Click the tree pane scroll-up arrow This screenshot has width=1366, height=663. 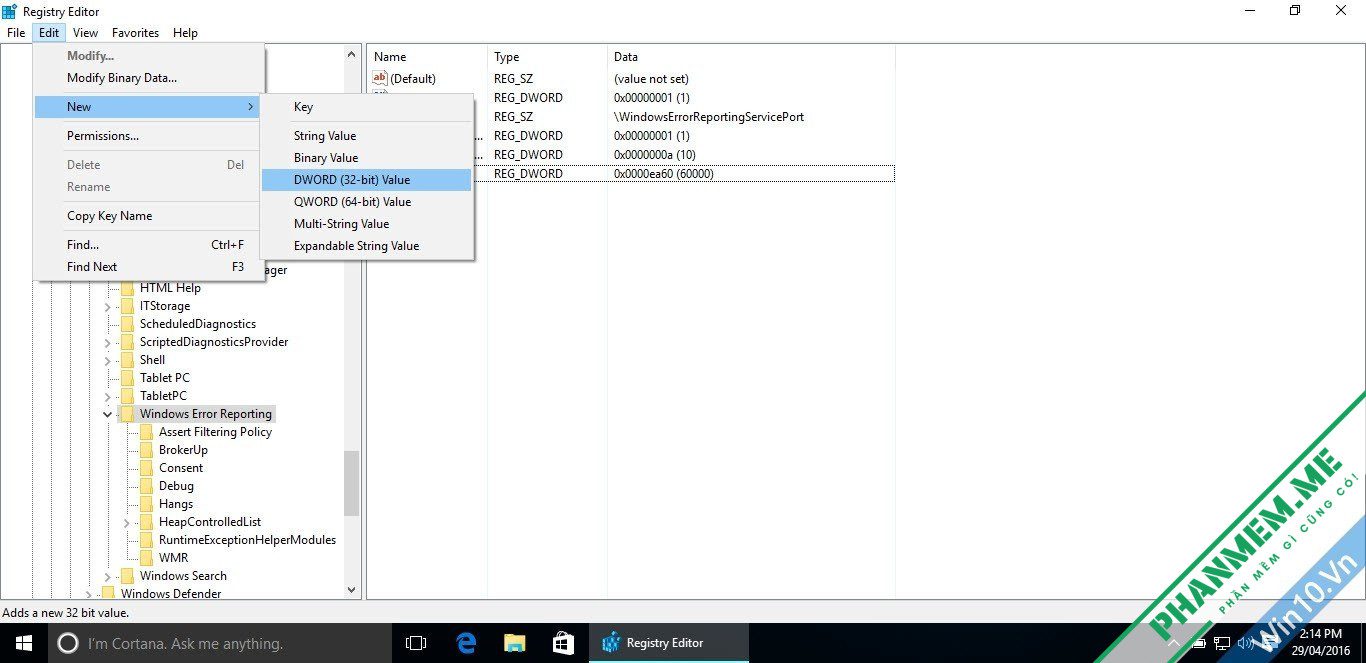click(x=351, y=54)
